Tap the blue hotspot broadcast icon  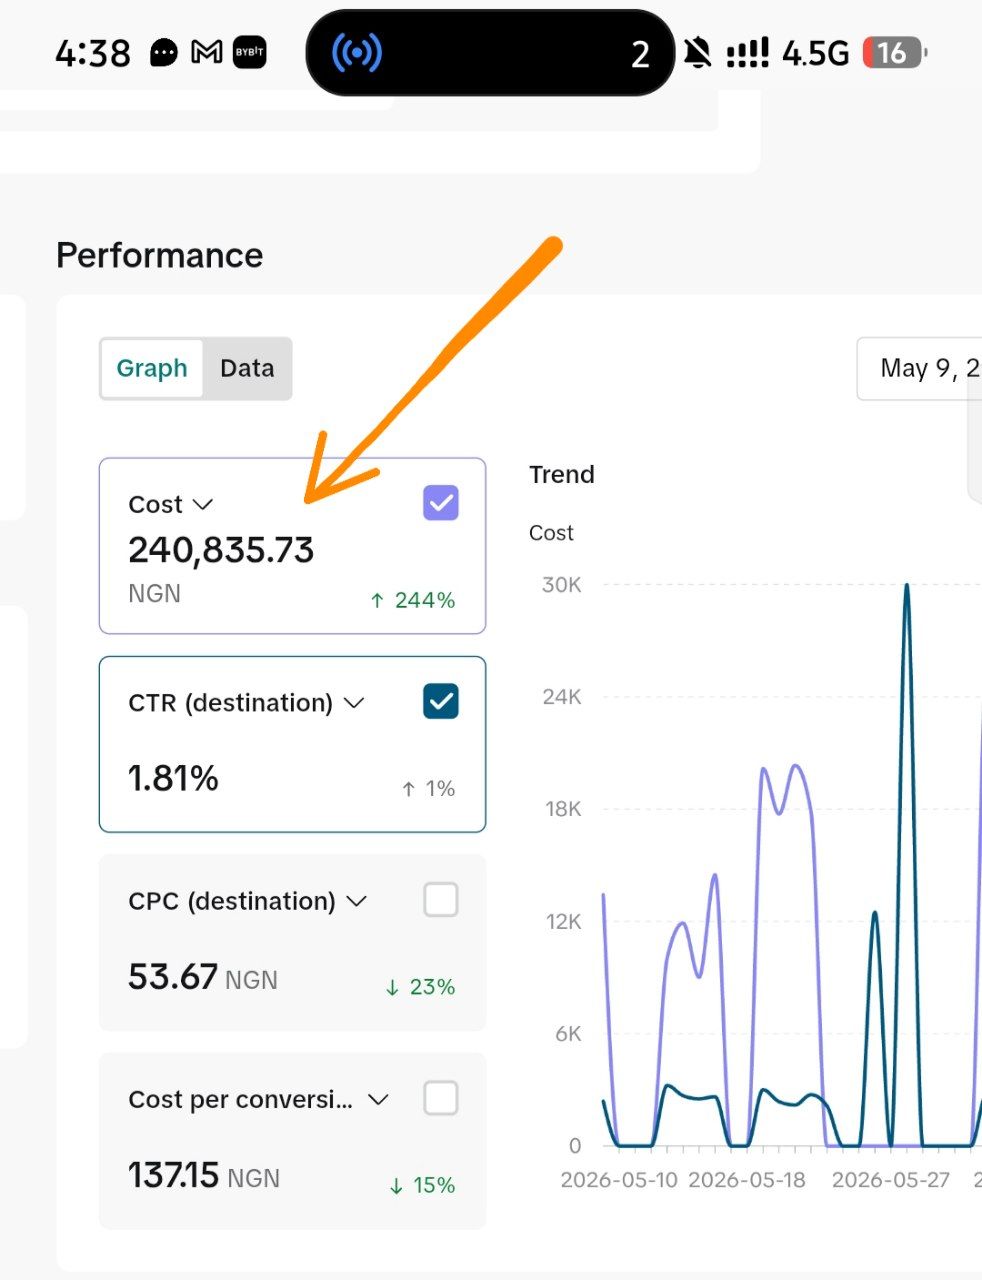(357, 53)
